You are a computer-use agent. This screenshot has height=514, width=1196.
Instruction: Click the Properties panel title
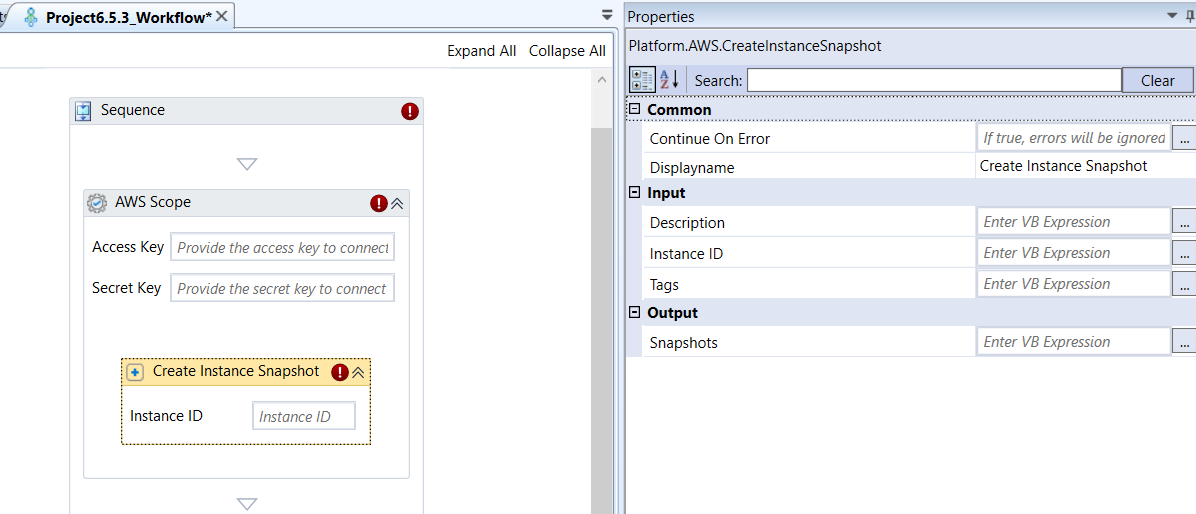[661, 16]
